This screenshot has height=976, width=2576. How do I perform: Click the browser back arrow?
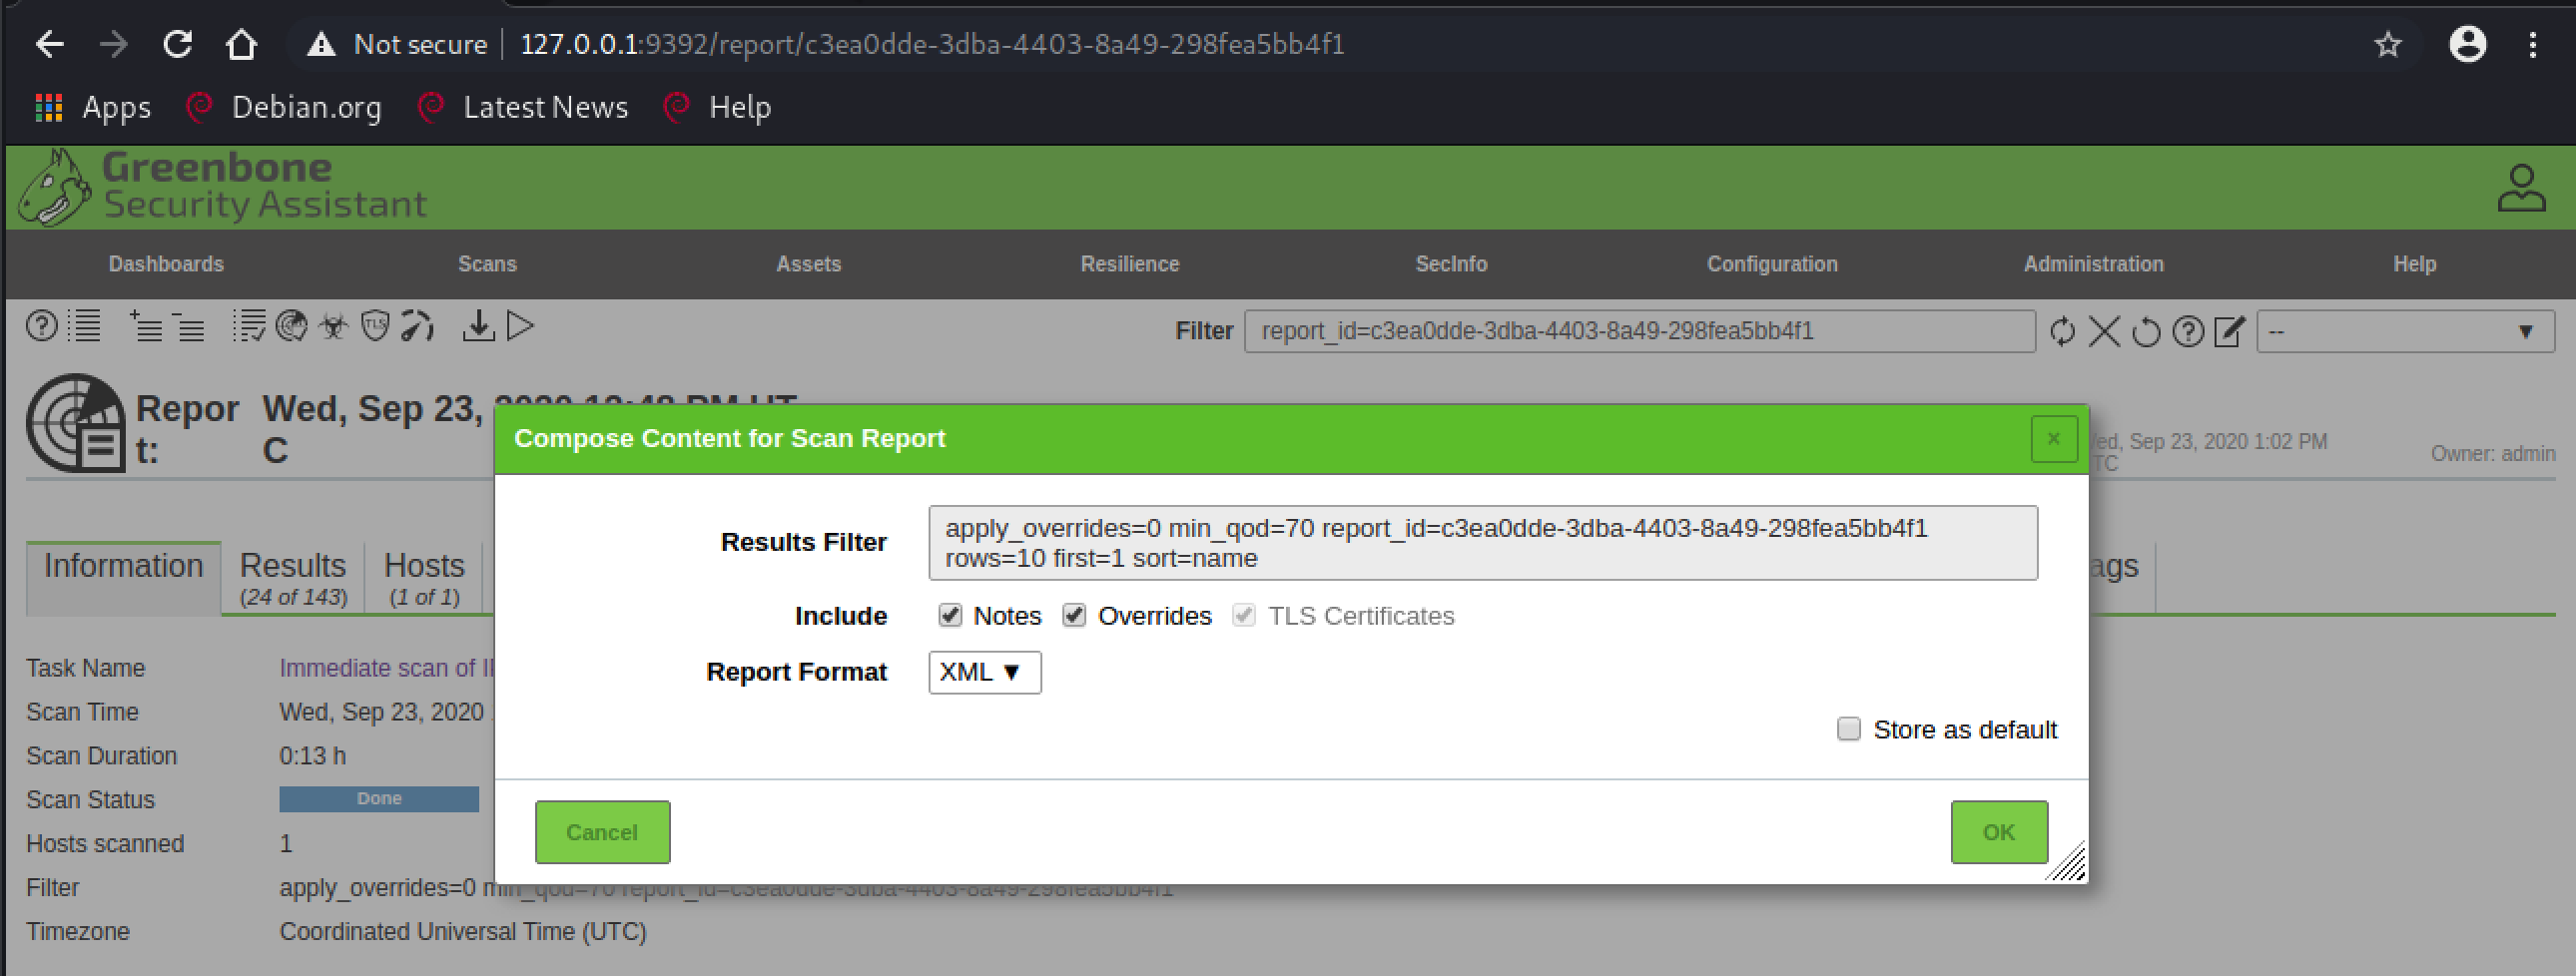click(x=49, y=44)
